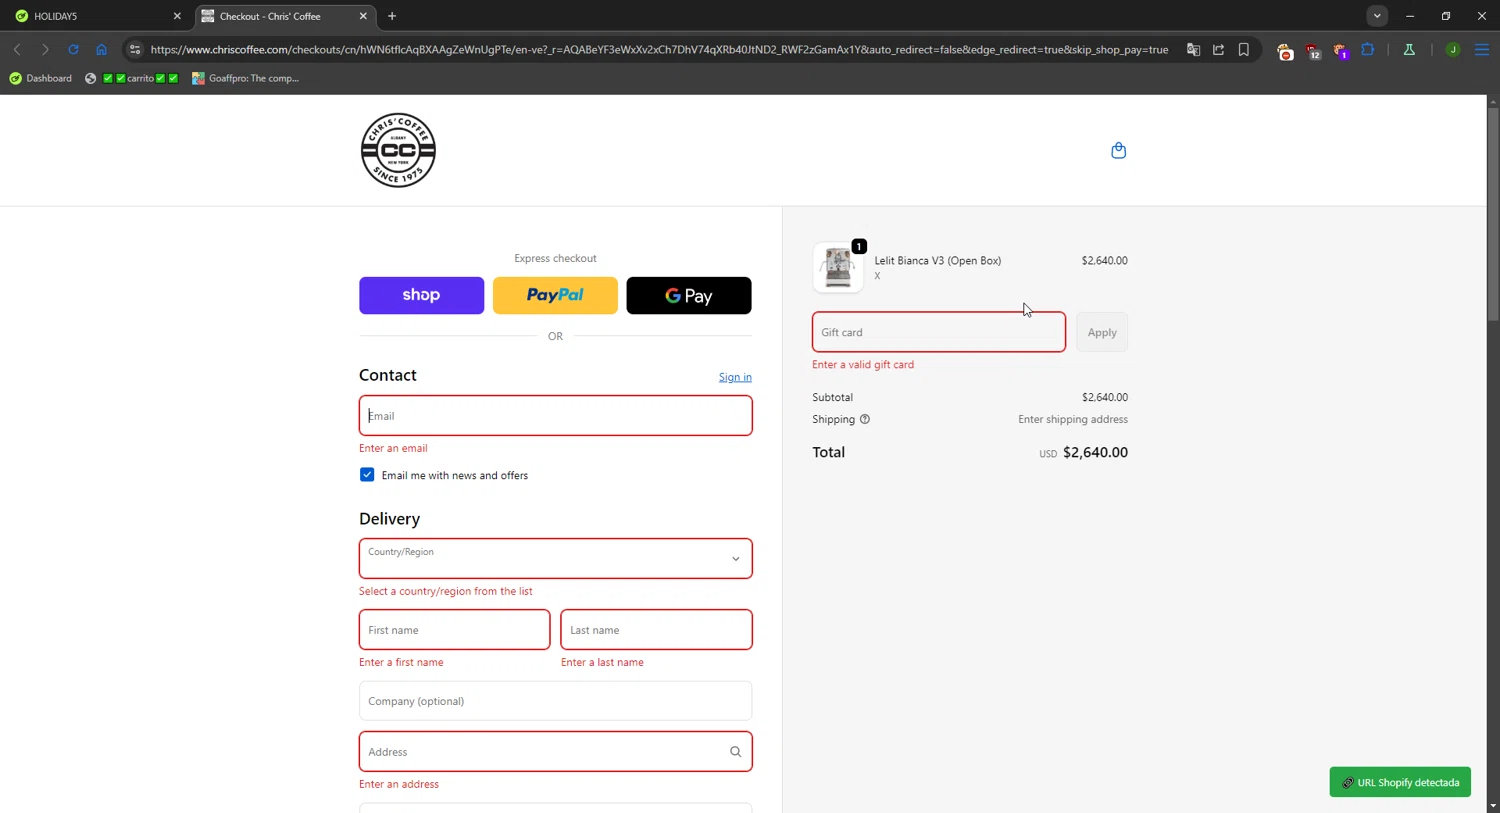Go back with the browser back arrow
The image size is (1500, 813).
pos(17,49)
